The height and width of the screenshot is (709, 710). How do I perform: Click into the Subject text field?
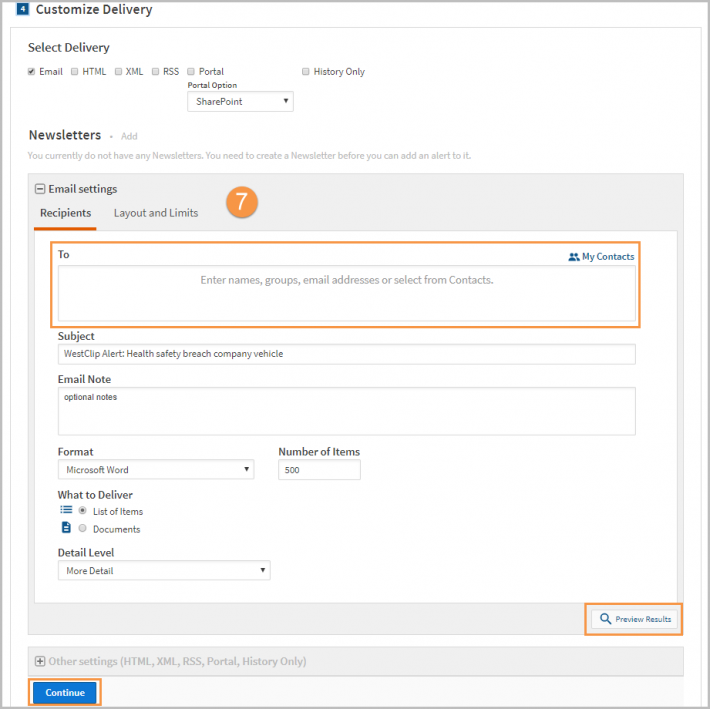(346, 354)
